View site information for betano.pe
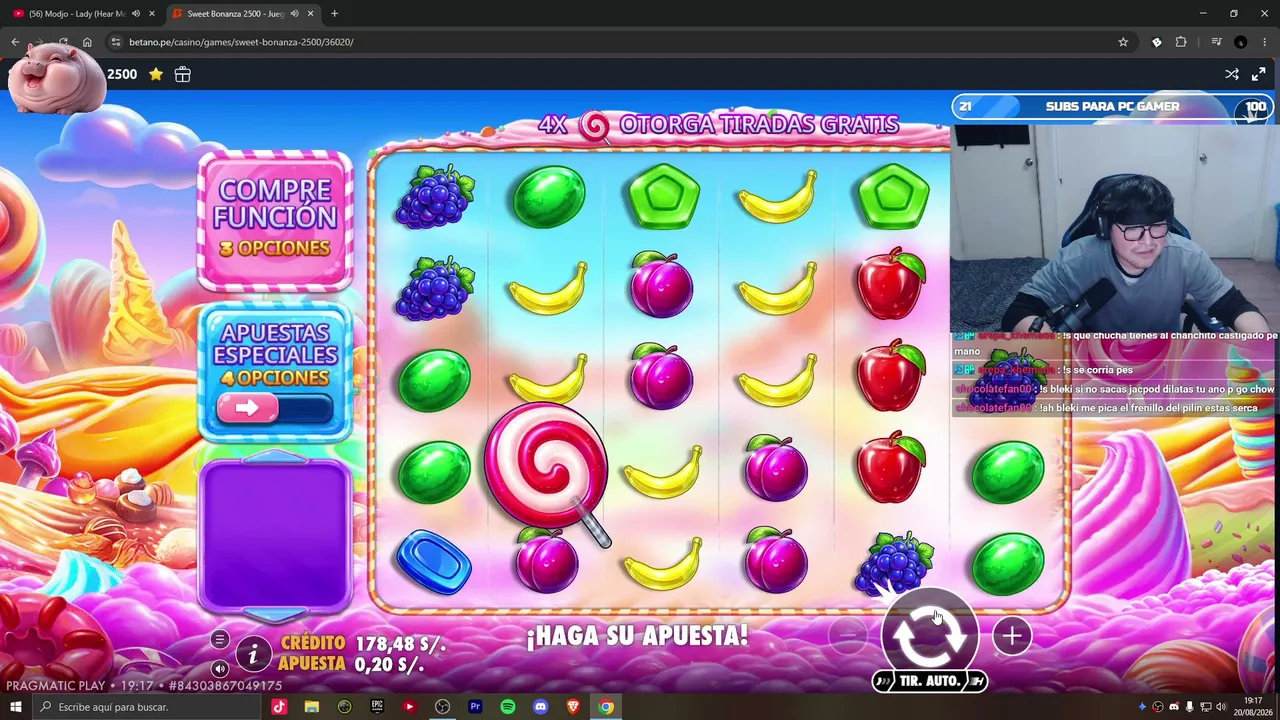 [x=116, y=42]
